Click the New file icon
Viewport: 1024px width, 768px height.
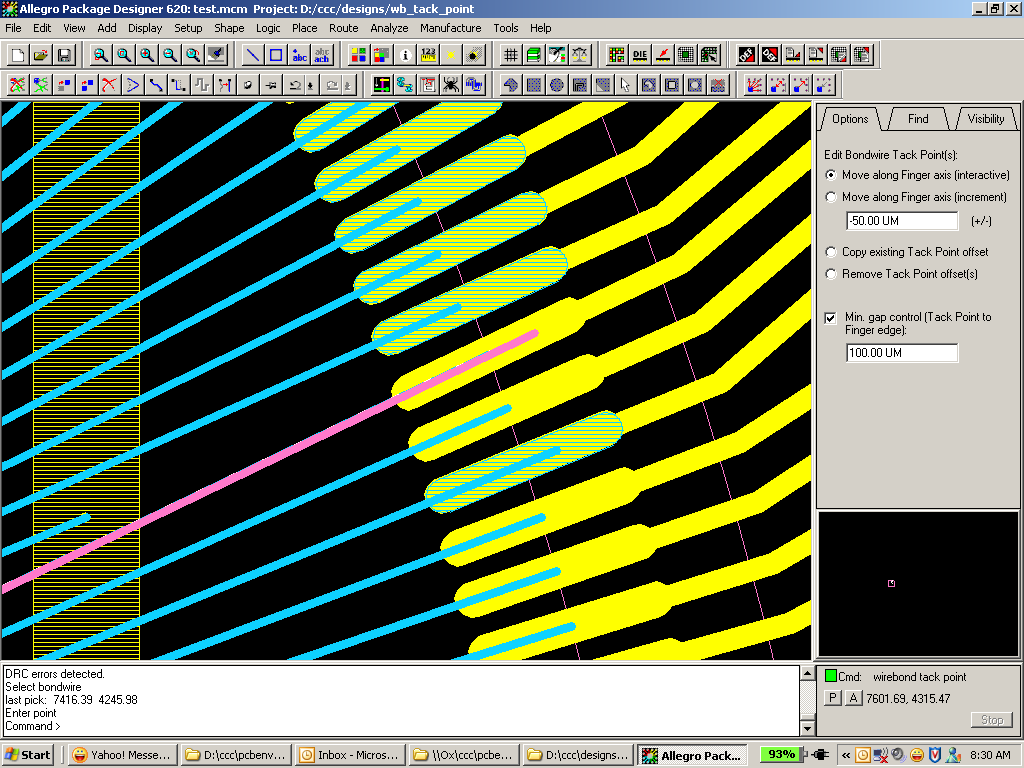(x=18, y=55)
